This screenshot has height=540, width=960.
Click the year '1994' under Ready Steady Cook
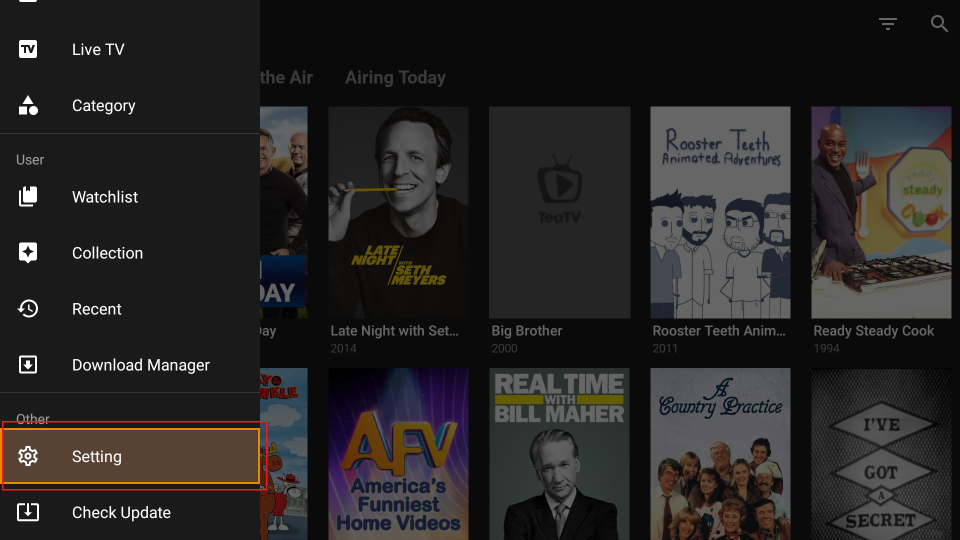[826, 348]
